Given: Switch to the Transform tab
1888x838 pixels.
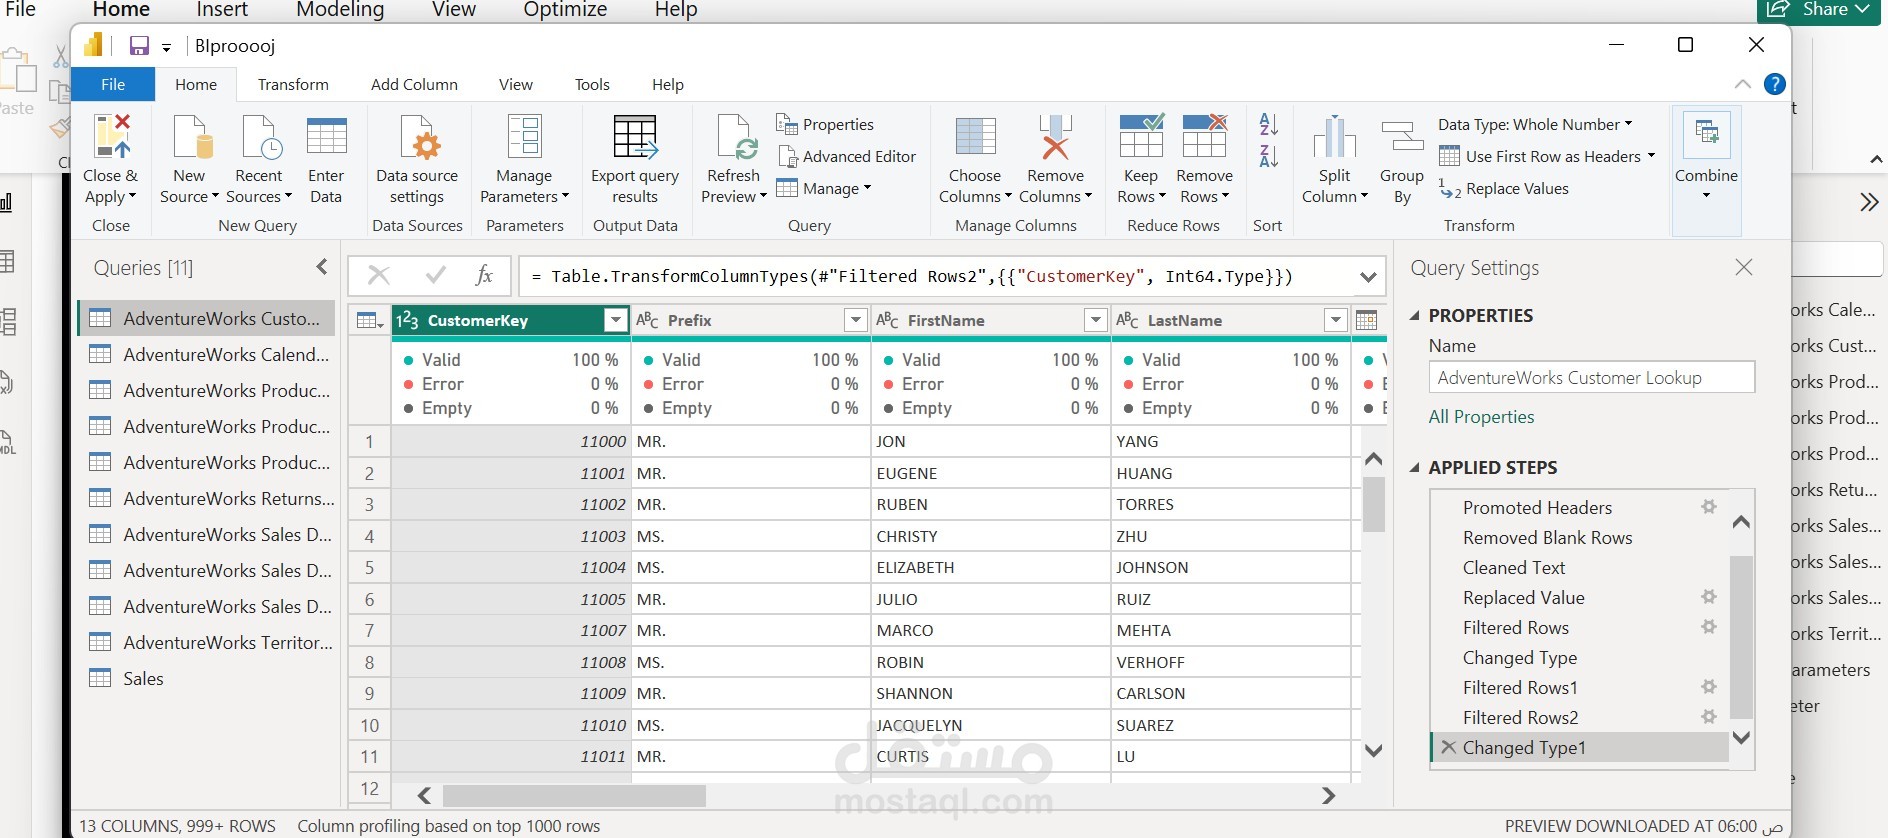Looking at the screenshot, I should click(x=293, y=85).
